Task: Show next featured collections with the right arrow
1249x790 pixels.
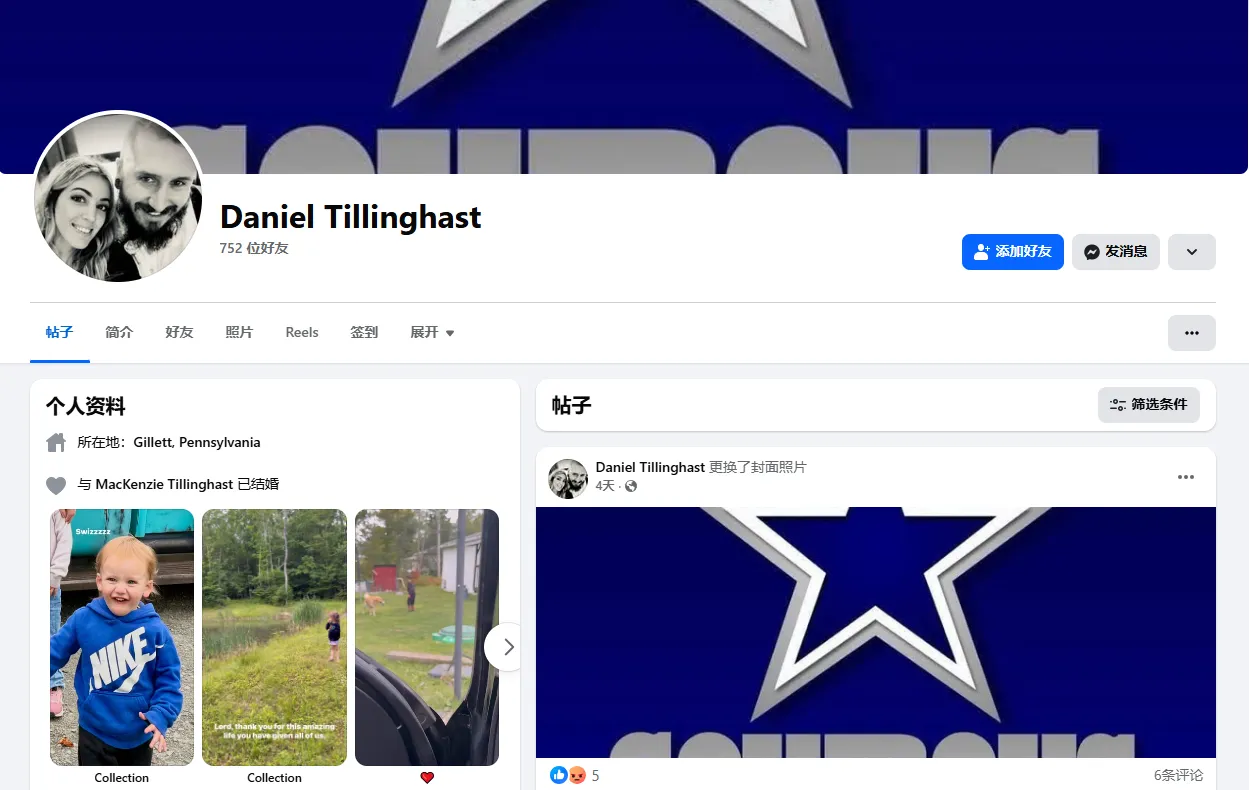Action: 508,647
